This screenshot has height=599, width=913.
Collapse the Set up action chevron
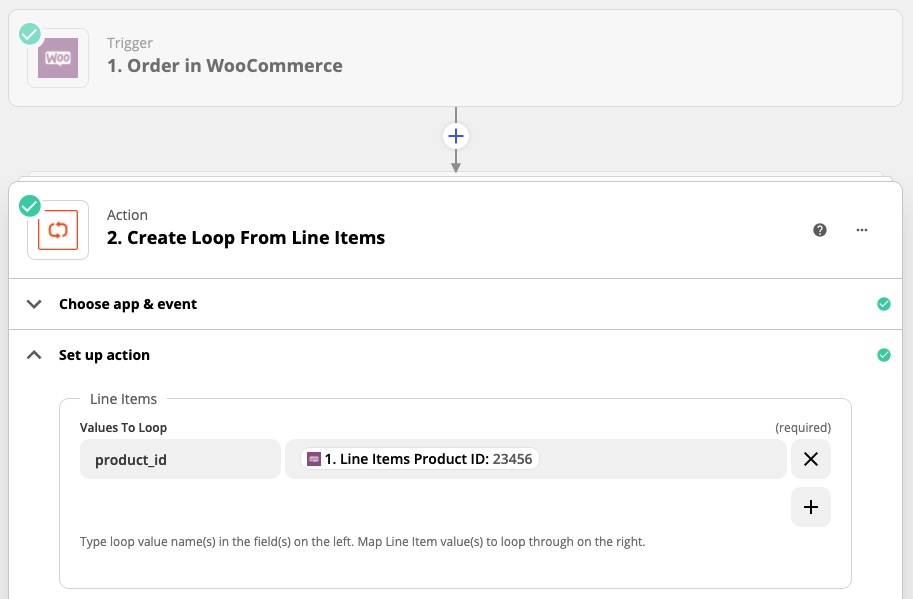tap(35, 355)
